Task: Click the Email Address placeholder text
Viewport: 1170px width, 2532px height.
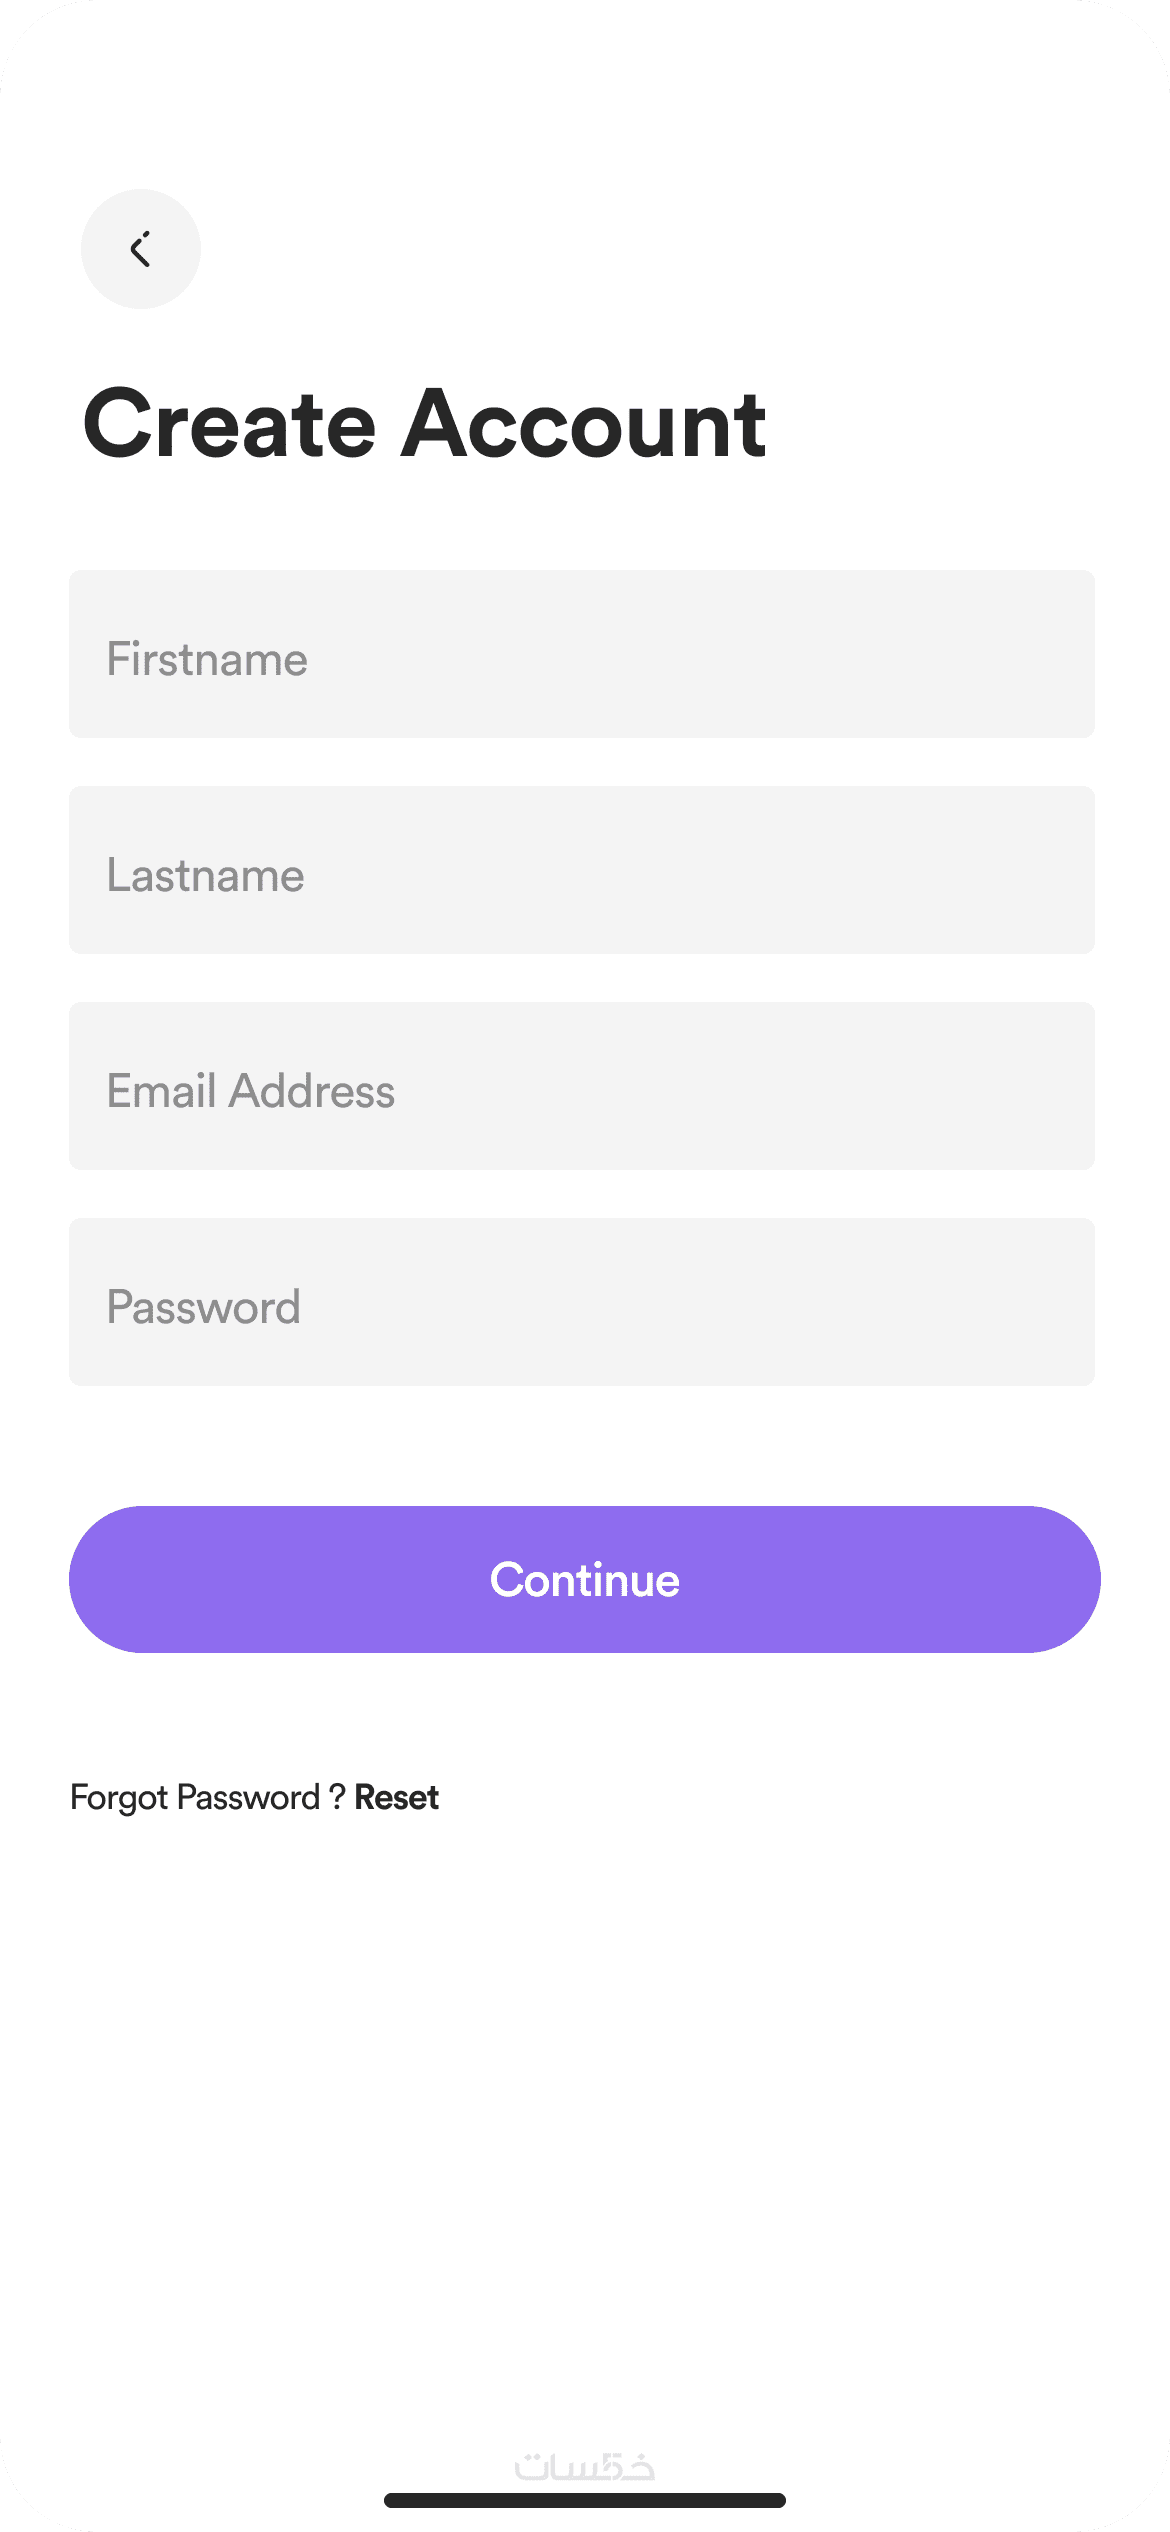Action: click(250, 1091)
